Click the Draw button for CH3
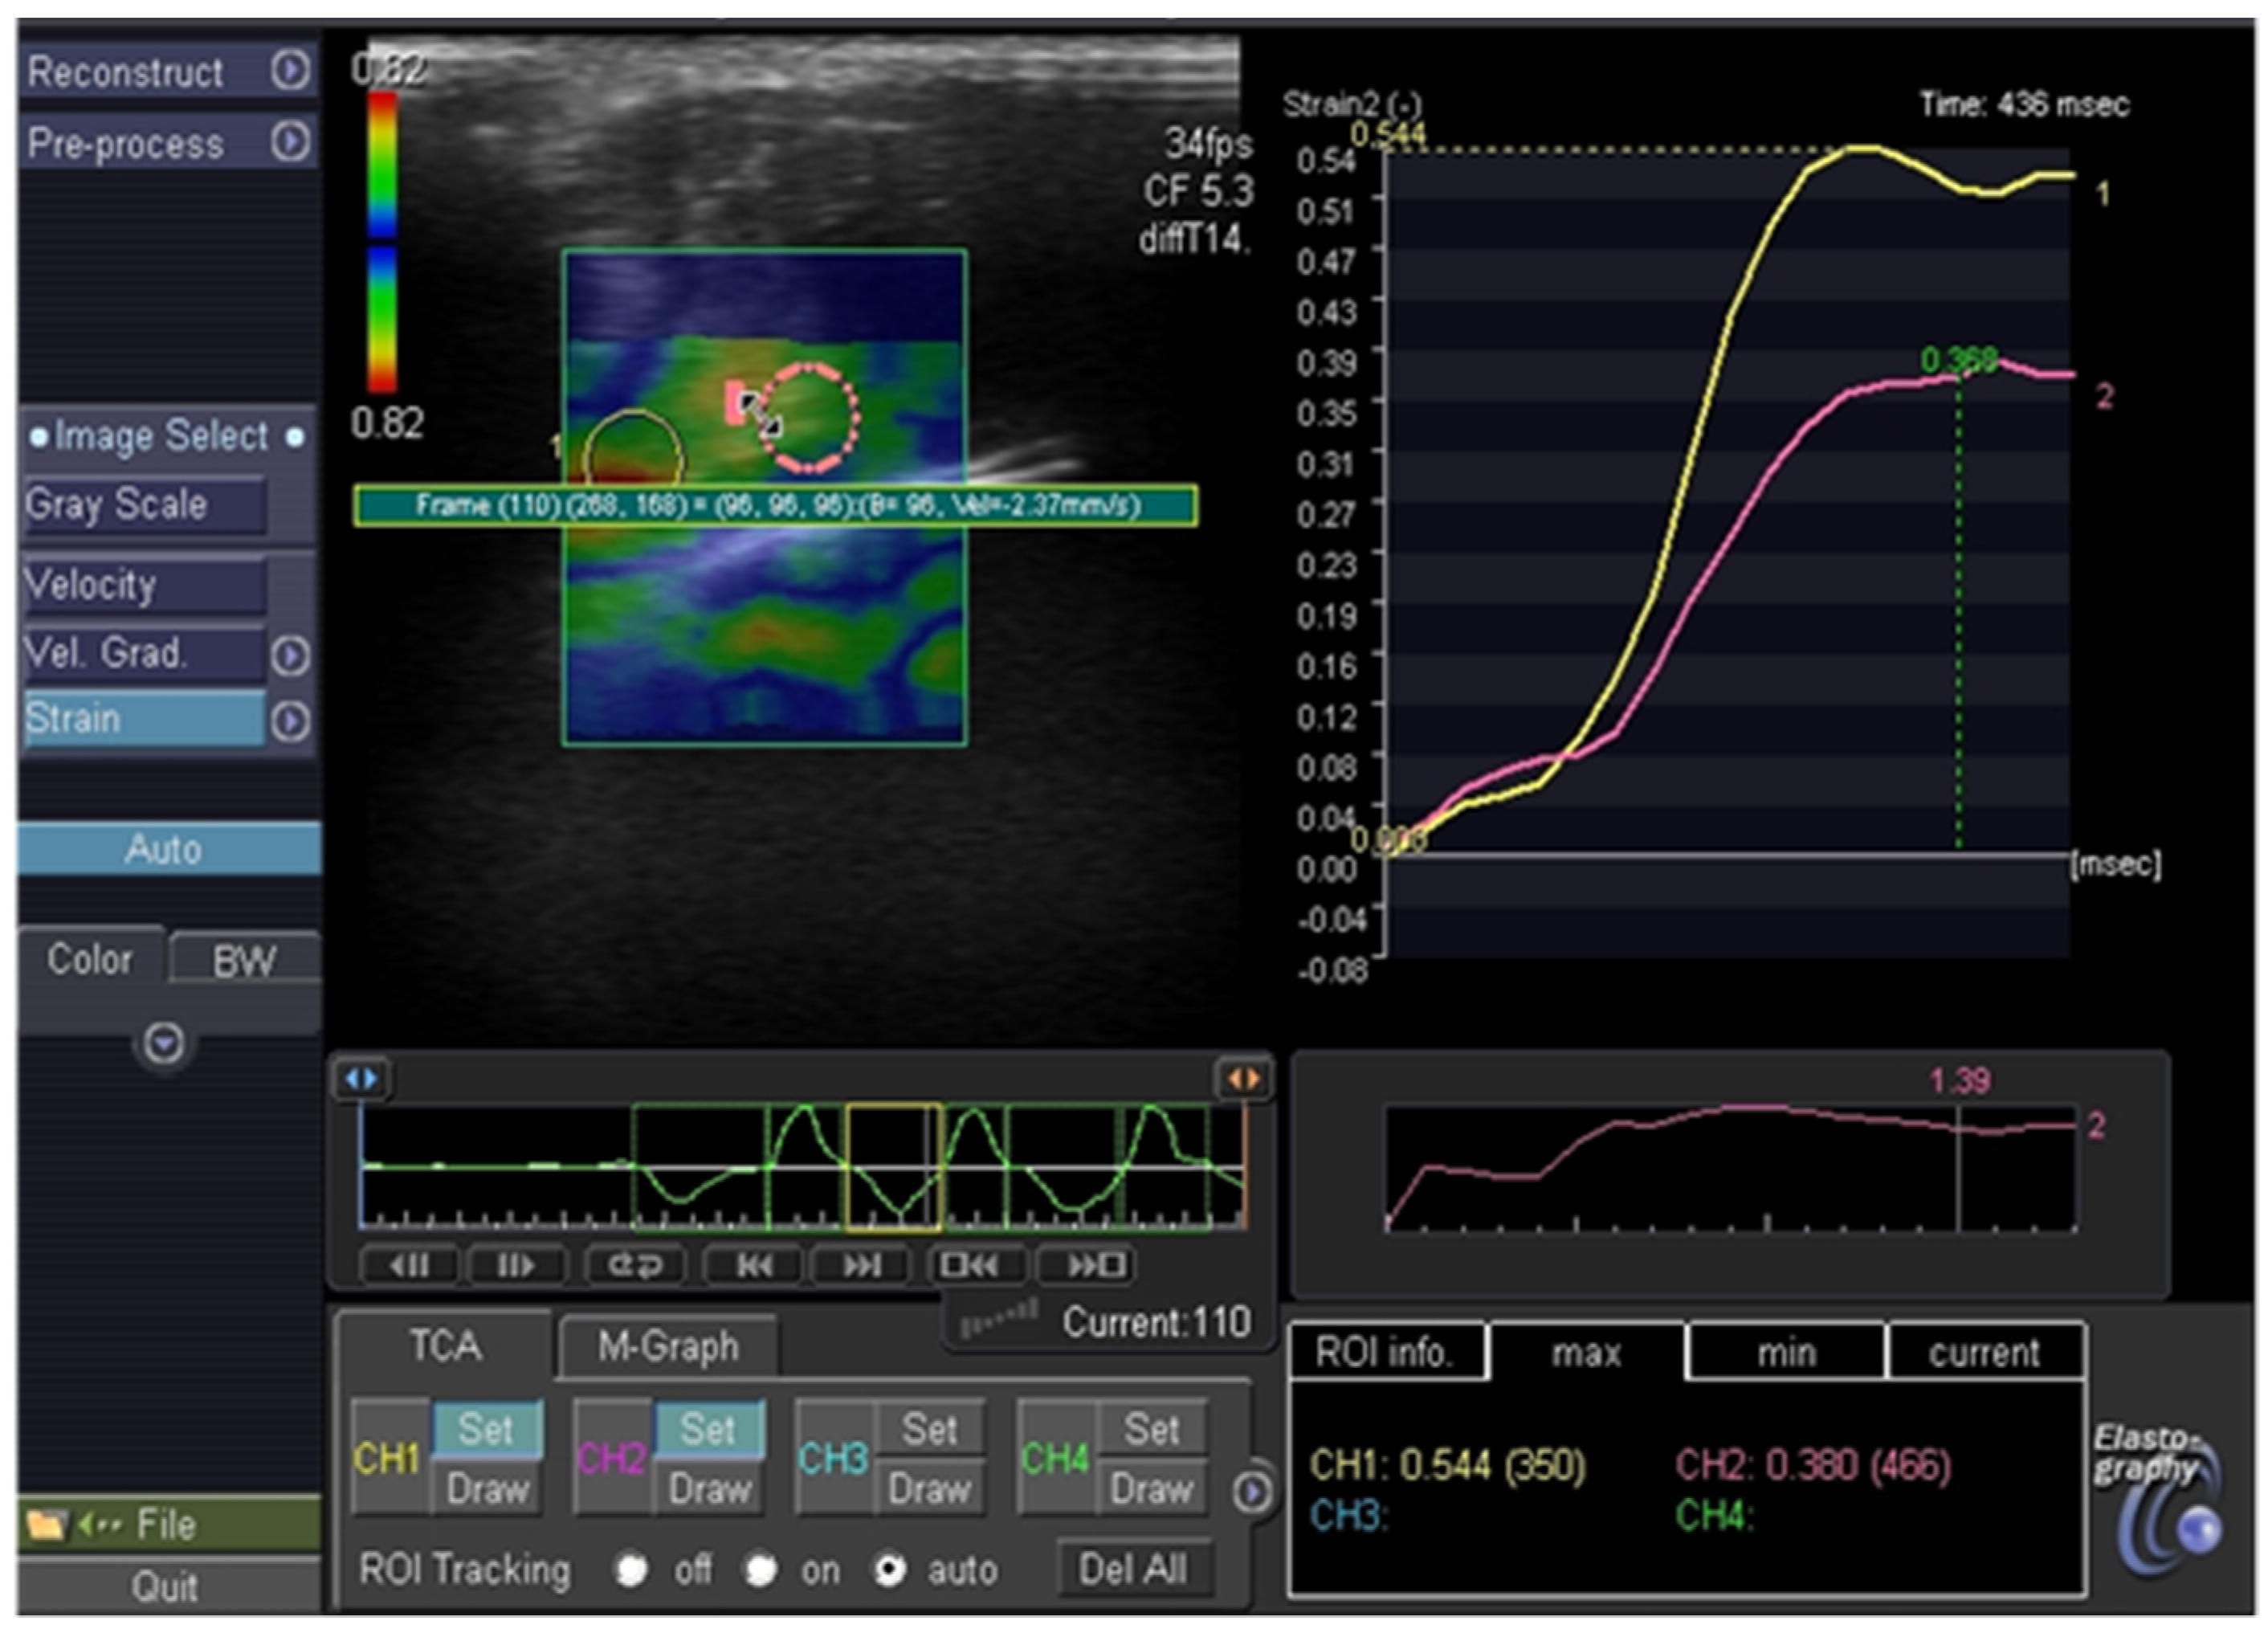This screenshot has height=1633, width=2268. tap(931, 1489)
